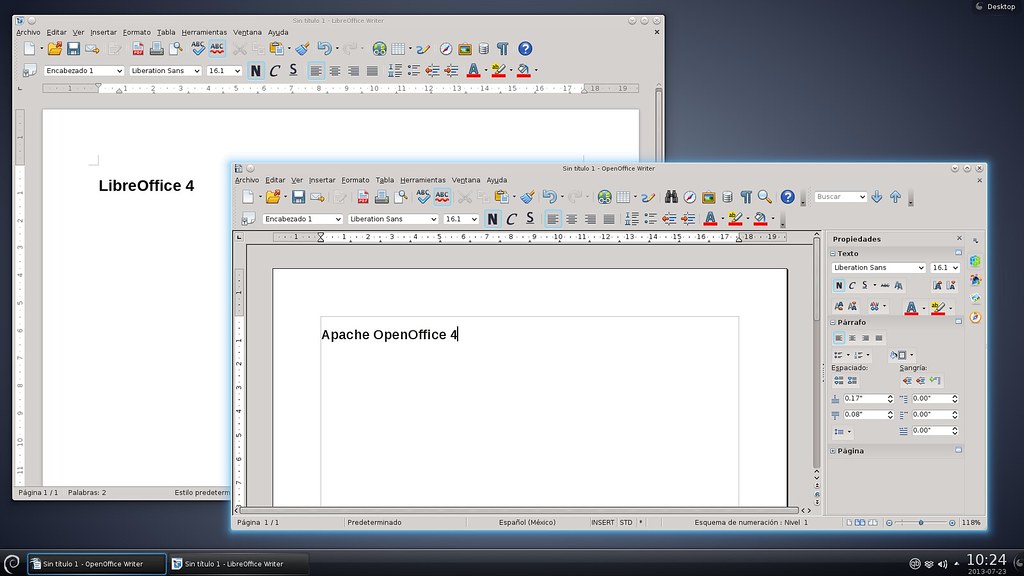Viewport: 1024px width, 576px height.
Task: Open Tabla menu in LibreOffice Writer
Action: coord(166,32)
